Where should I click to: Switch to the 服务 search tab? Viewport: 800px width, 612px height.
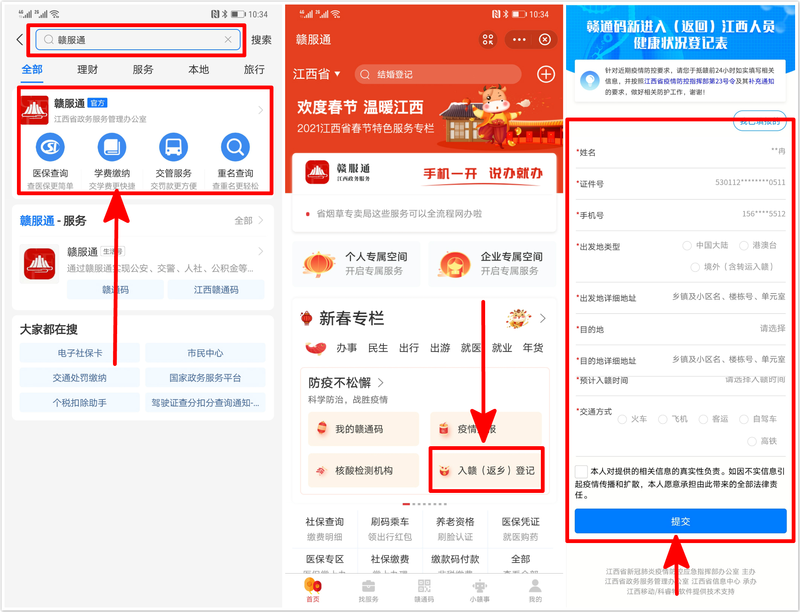[x=143, y=69]
